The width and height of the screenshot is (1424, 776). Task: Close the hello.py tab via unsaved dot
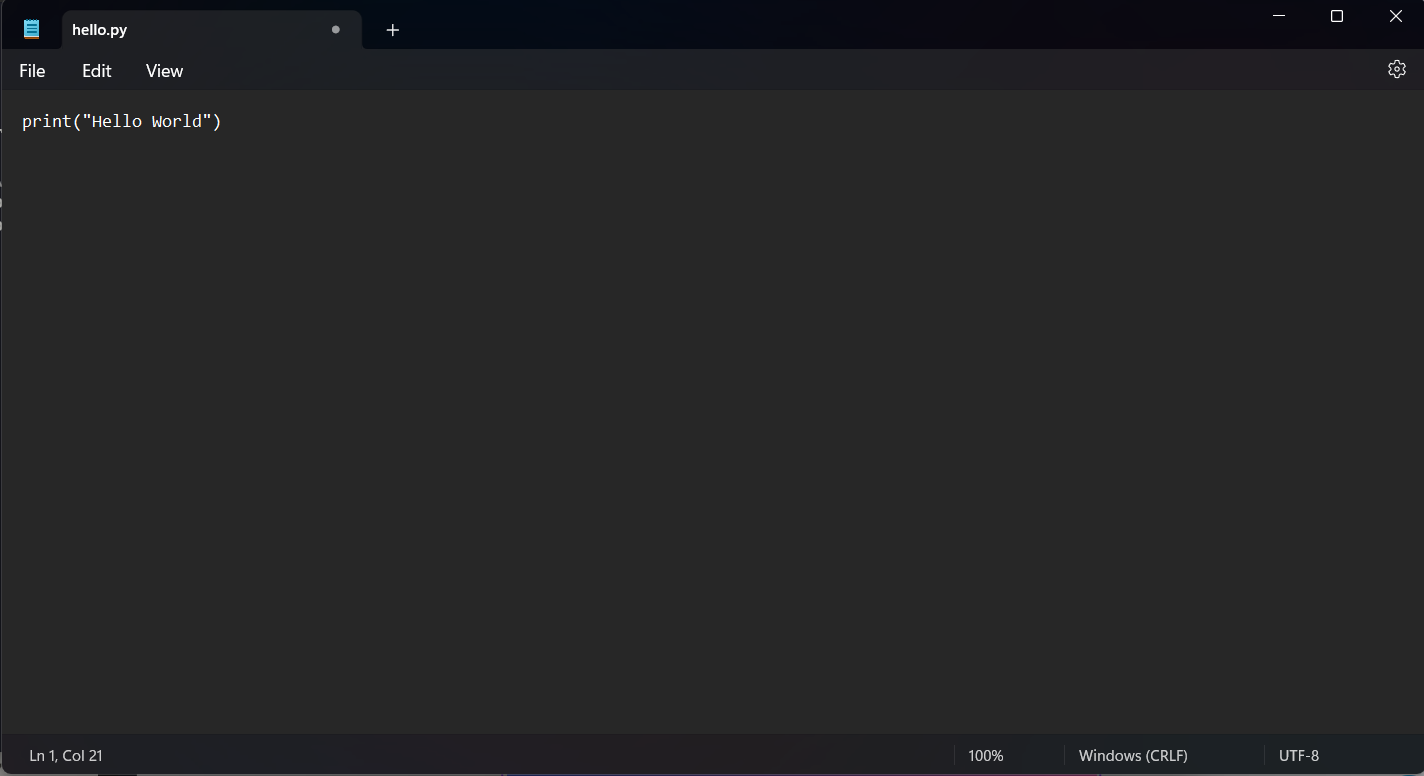[x=336, y=30]
